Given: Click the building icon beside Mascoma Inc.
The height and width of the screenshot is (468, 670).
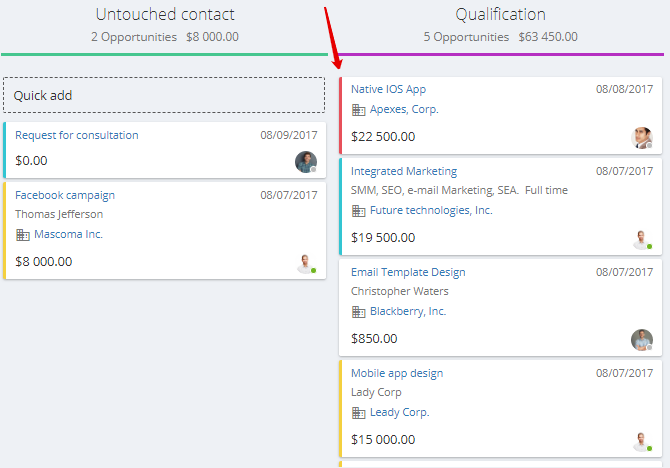Looking at the screenshot, I should 22,235.
